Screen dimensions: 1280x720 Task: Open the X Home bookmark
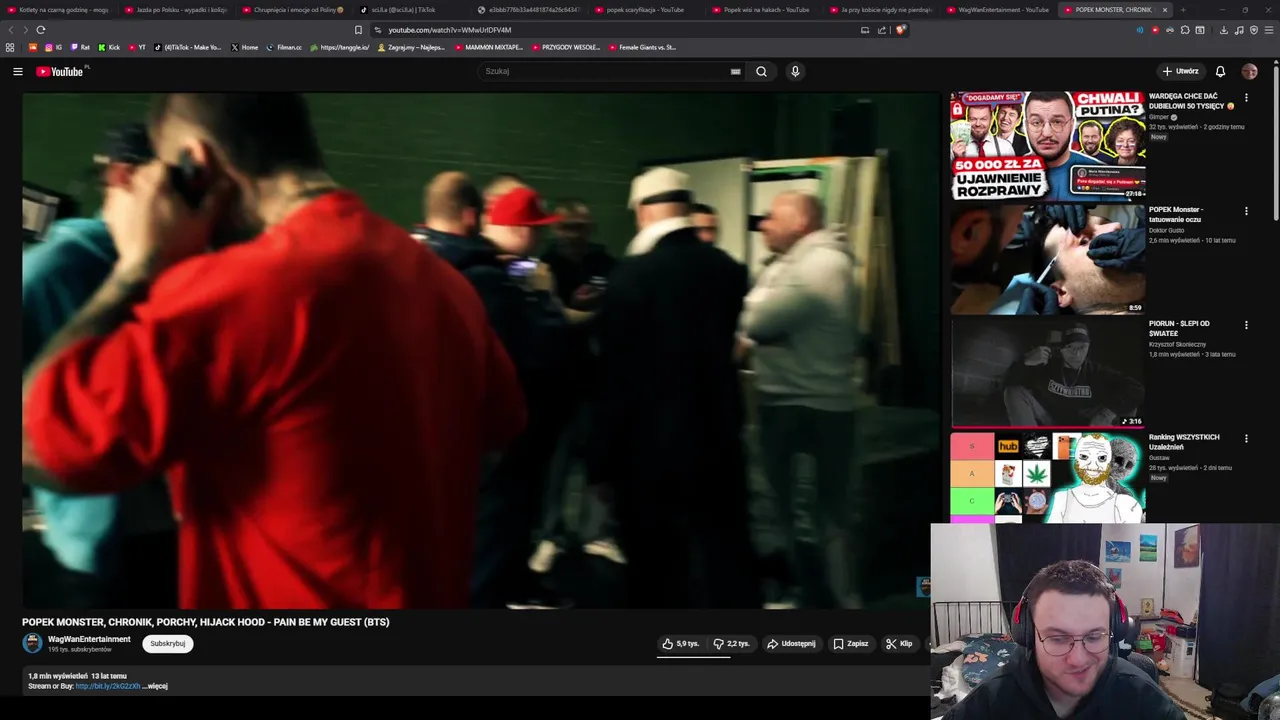click(244, 47)
